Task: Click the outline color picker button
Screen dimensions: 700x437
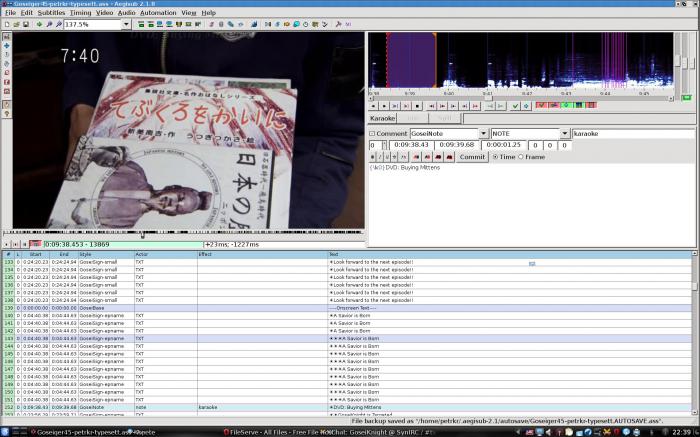Action: point(438,157)
